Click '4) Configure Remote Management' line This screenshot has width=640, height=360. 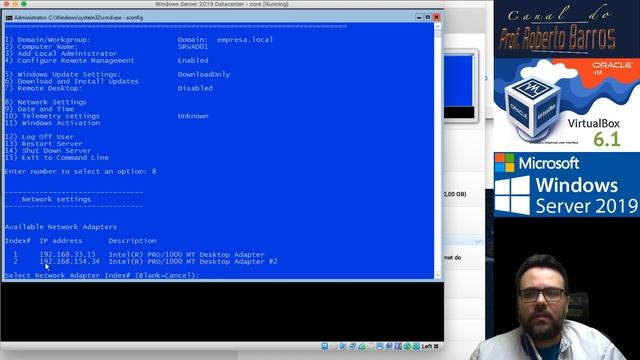(x=69, y=60)
